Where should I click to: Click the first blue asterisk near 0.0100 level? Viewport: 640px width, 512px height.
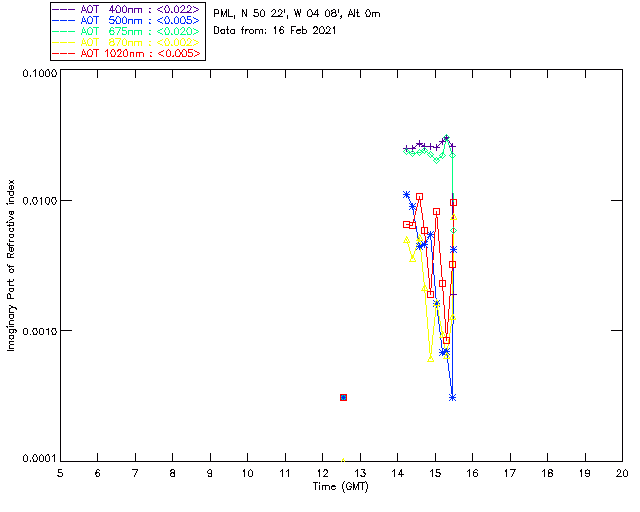[x=406, y=195]
